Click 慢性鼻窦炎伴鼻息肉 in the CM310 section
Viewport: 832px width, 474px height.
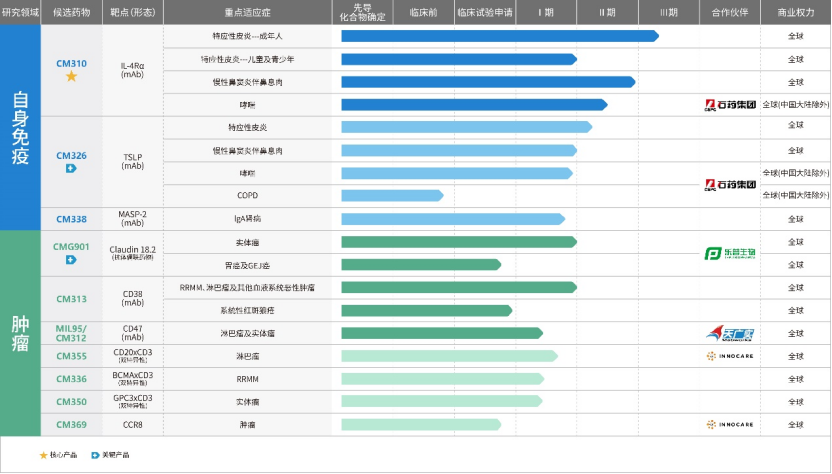(248, 82)
